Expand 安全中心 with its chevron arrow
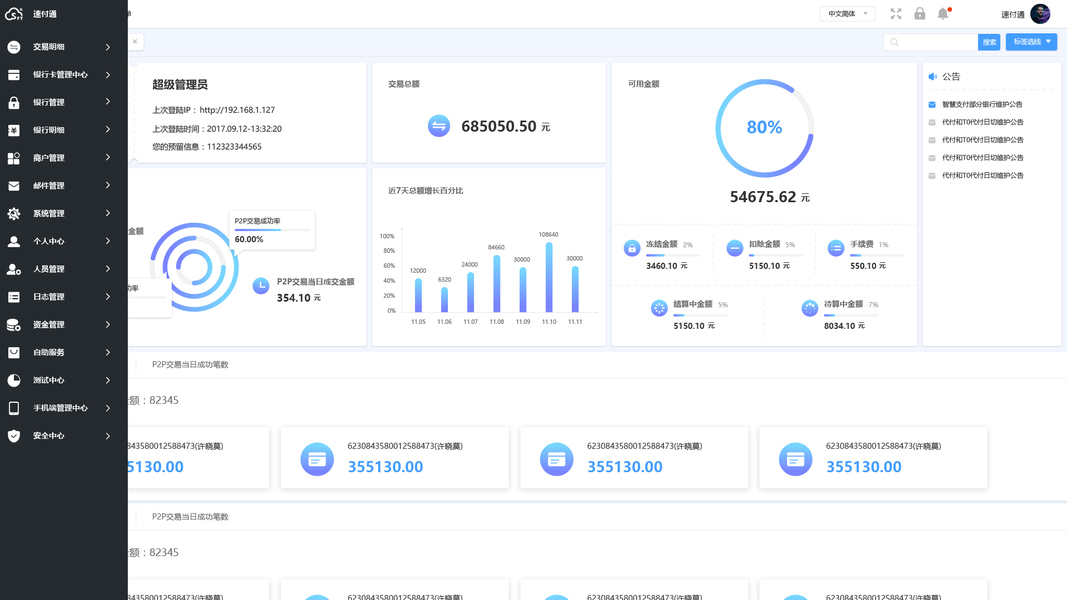The height and width of the screenshot is (600, 1067). 108,436
